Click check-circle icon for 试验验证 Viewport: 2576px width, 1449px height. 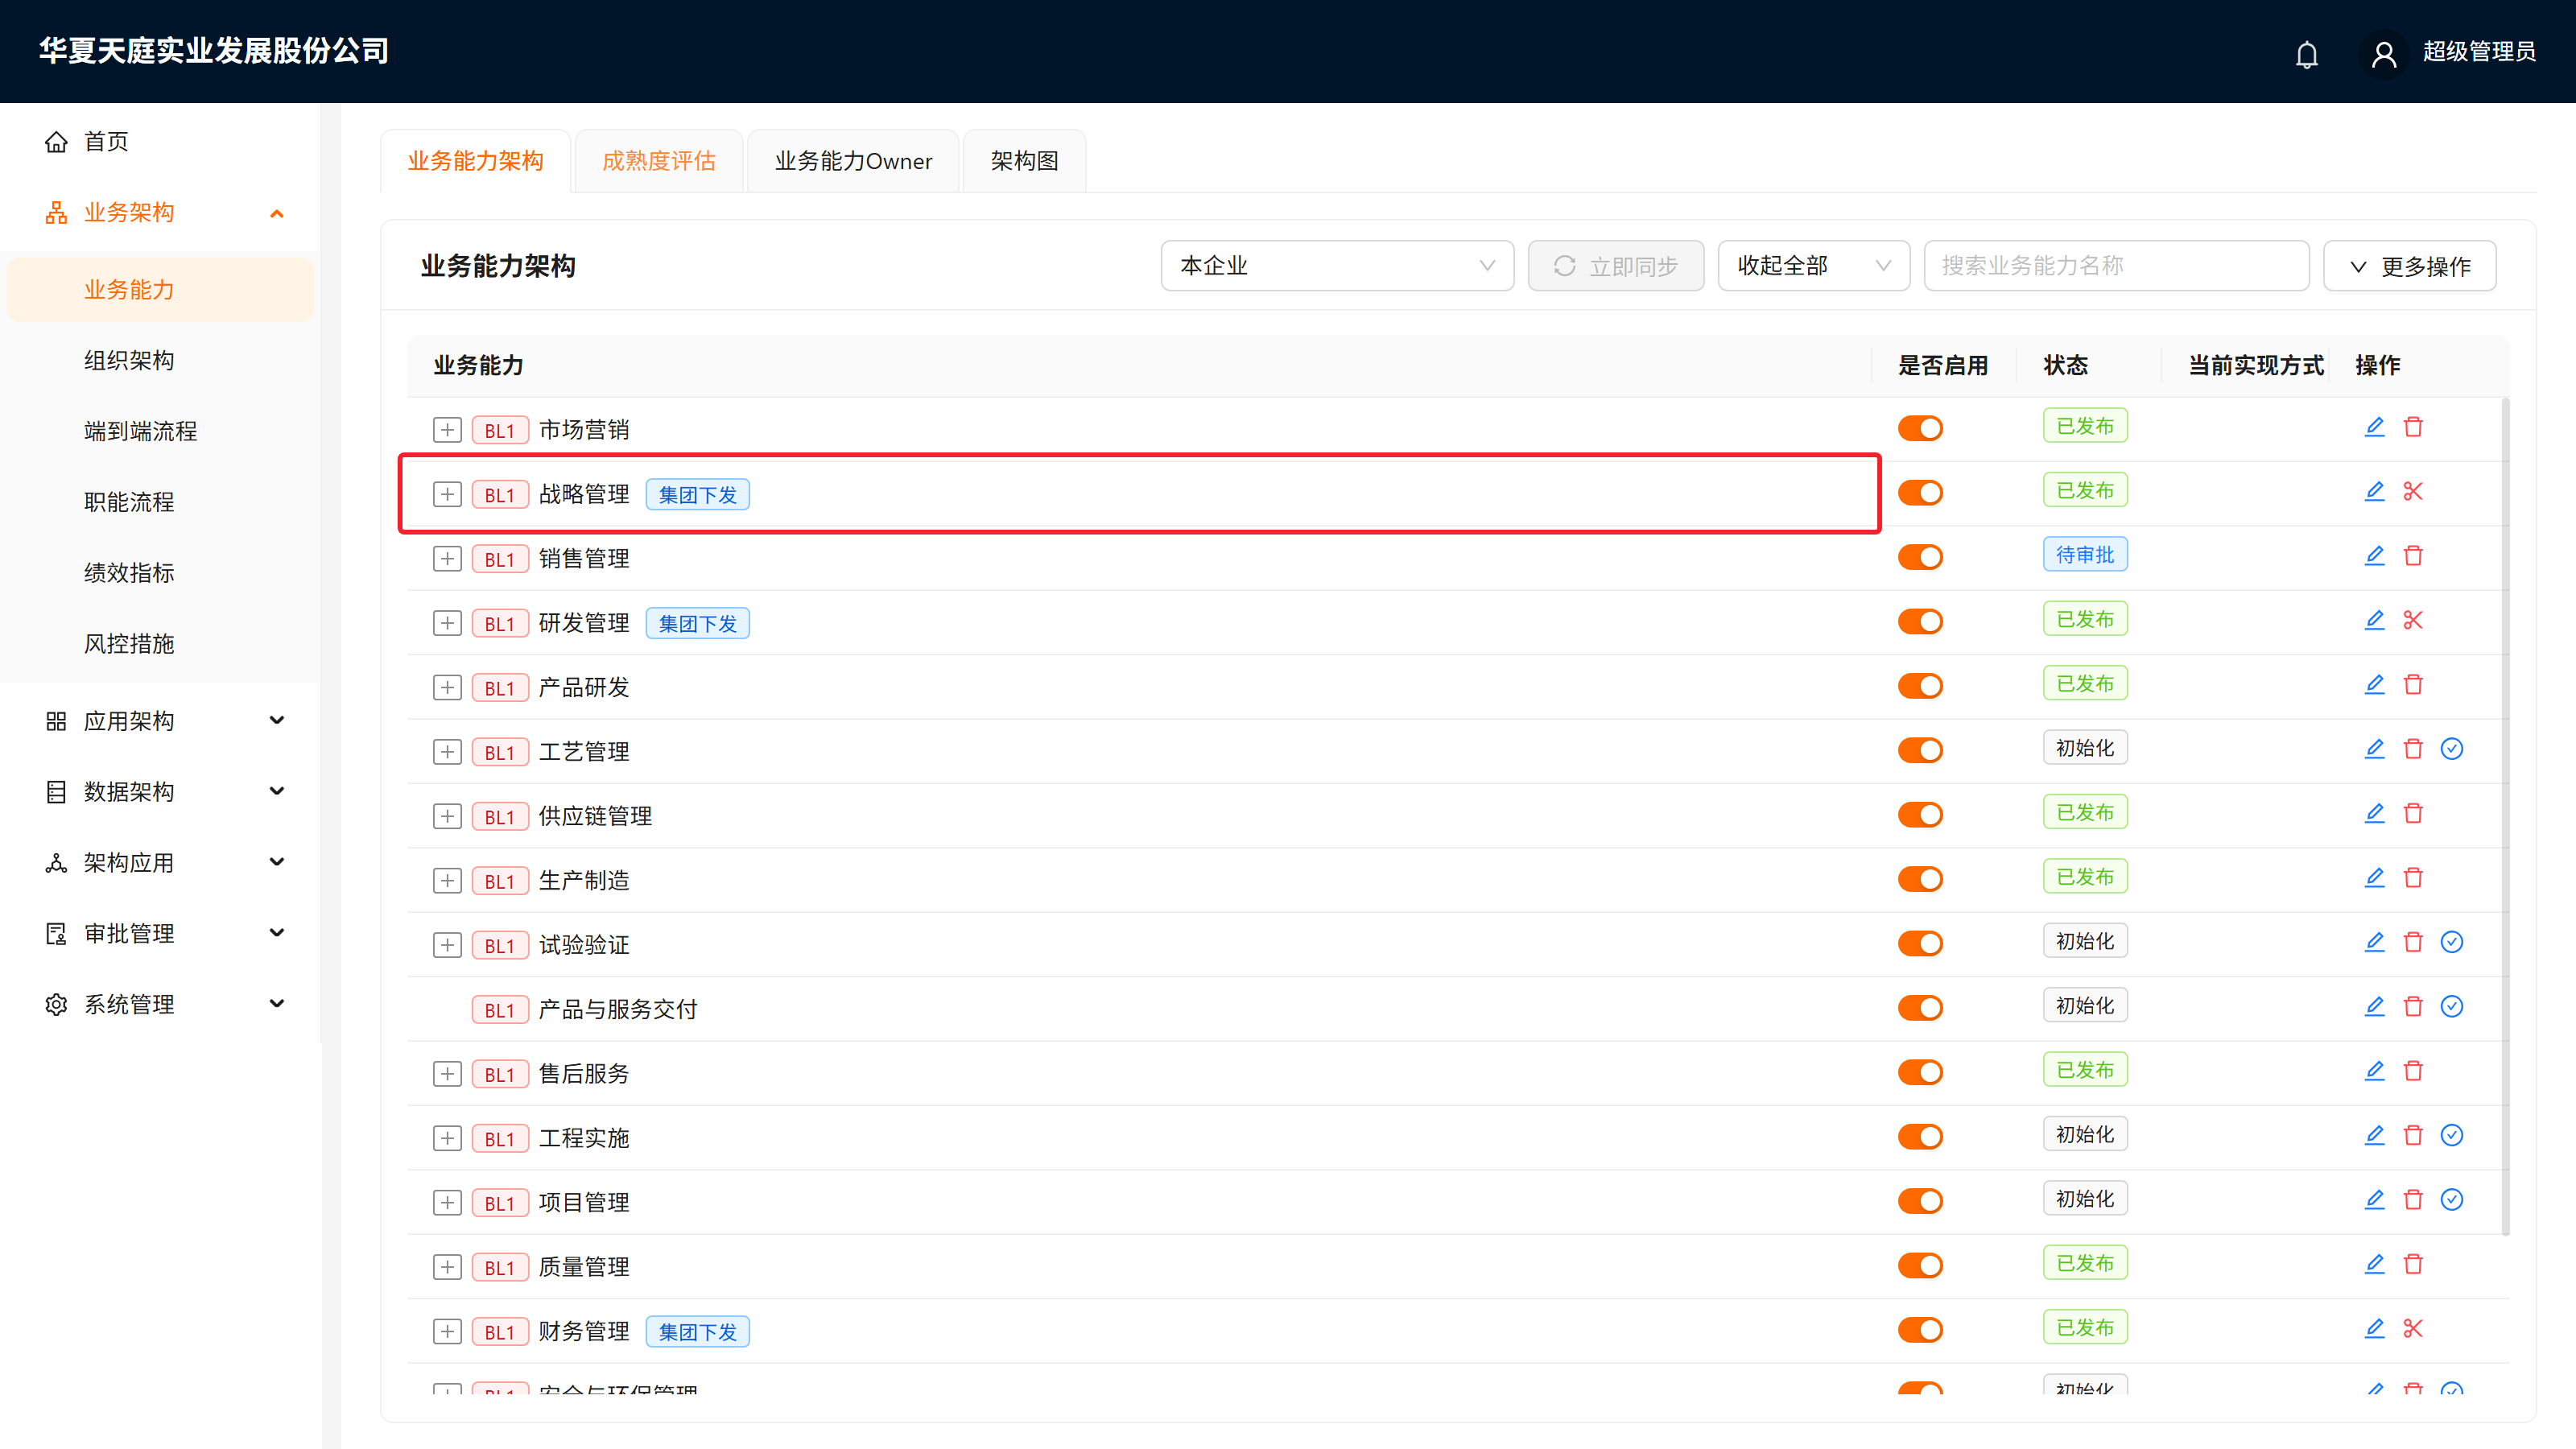[2452, 942]
